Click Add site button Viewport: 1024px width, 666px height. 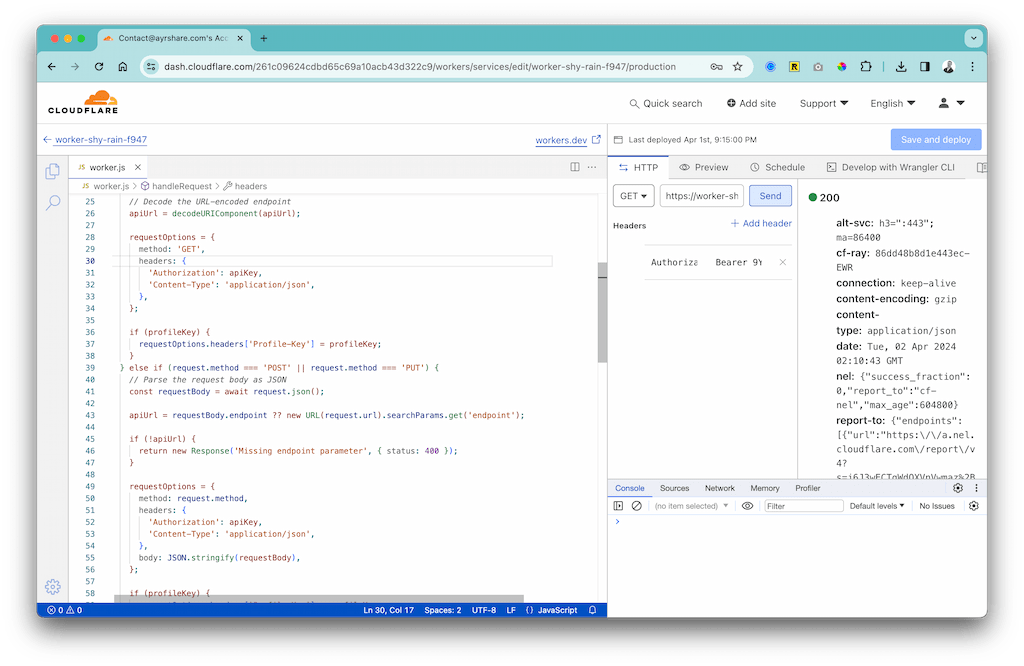coord(751,103)
